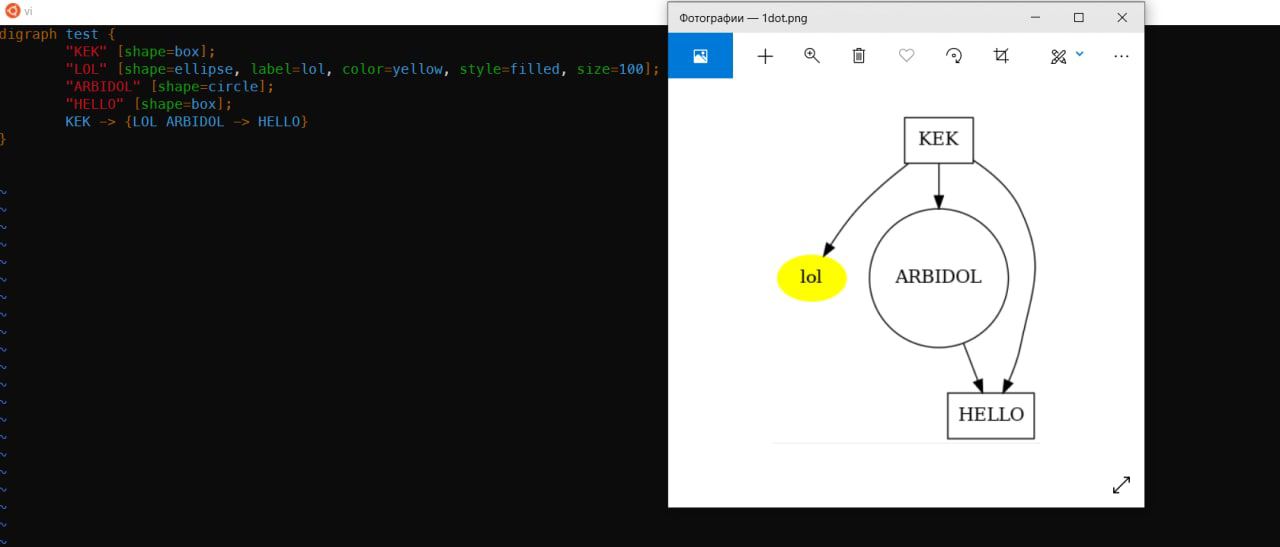This screenshot has height=547, width=1280.
Task: Click the word digraph in vi editor
Action: click(28, 34)
